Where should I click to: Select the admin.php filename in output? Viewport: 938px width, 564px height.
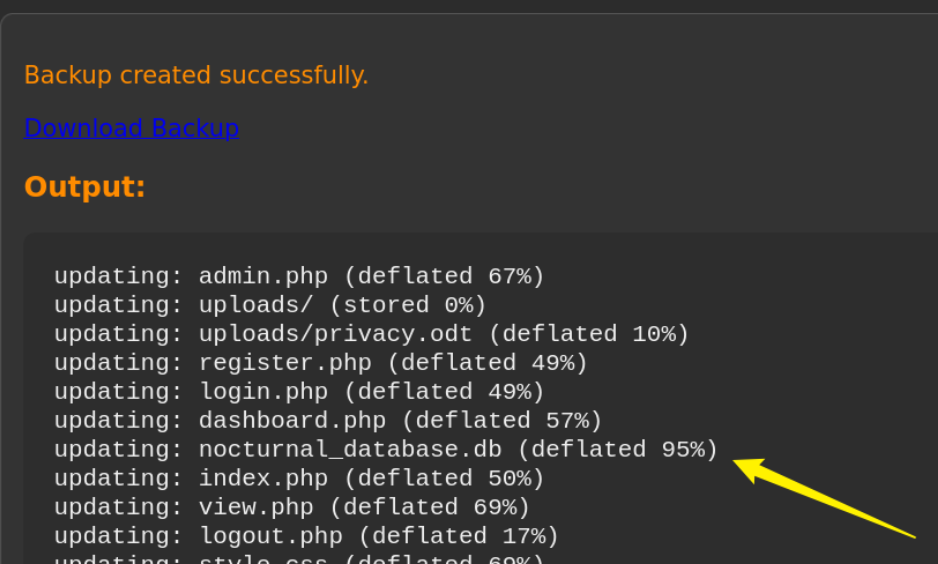click(263, 276)
